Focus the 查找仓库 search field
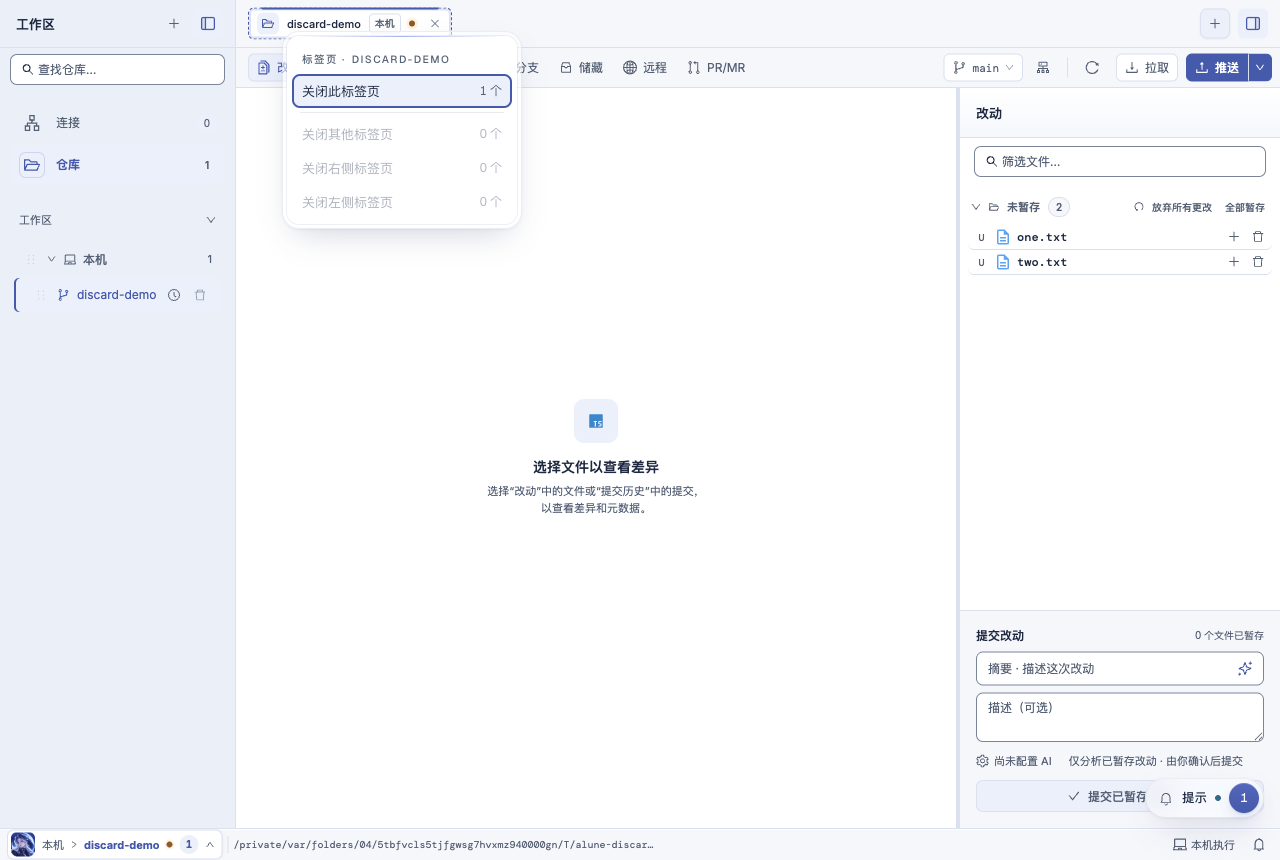The height and width of the screenshot is (860, 1280). (x=118, y=70)
